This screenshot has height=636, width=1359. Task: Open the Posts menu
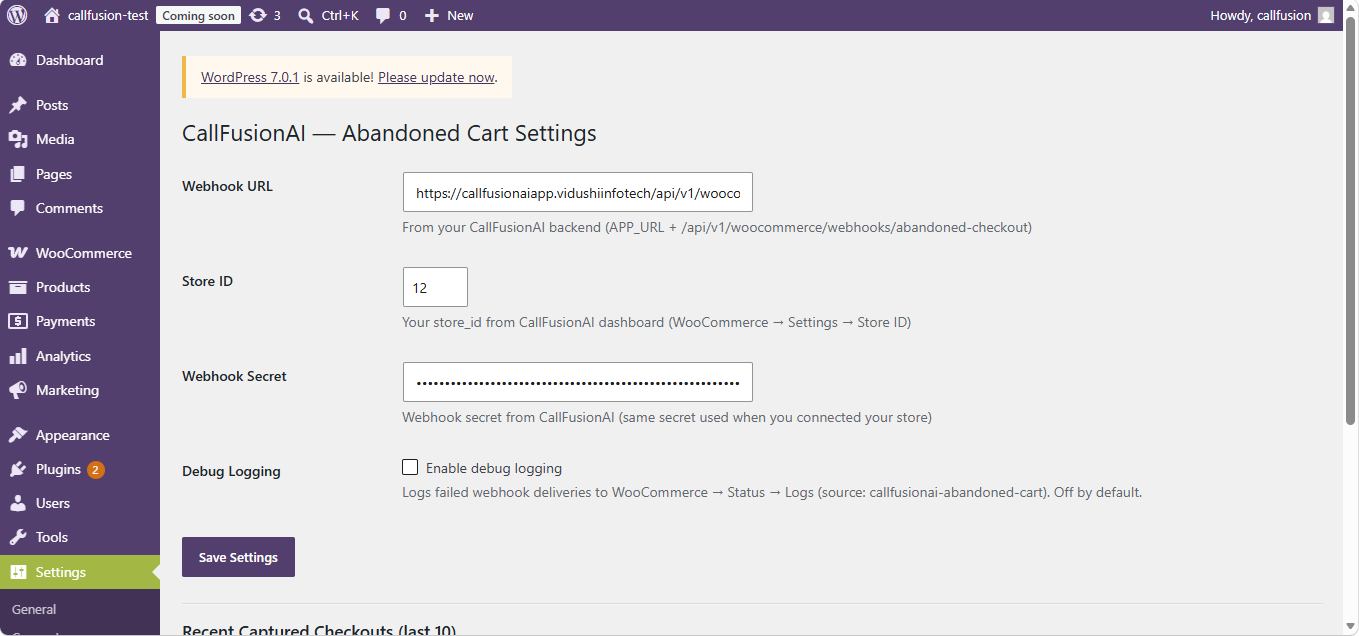[80, 105]
